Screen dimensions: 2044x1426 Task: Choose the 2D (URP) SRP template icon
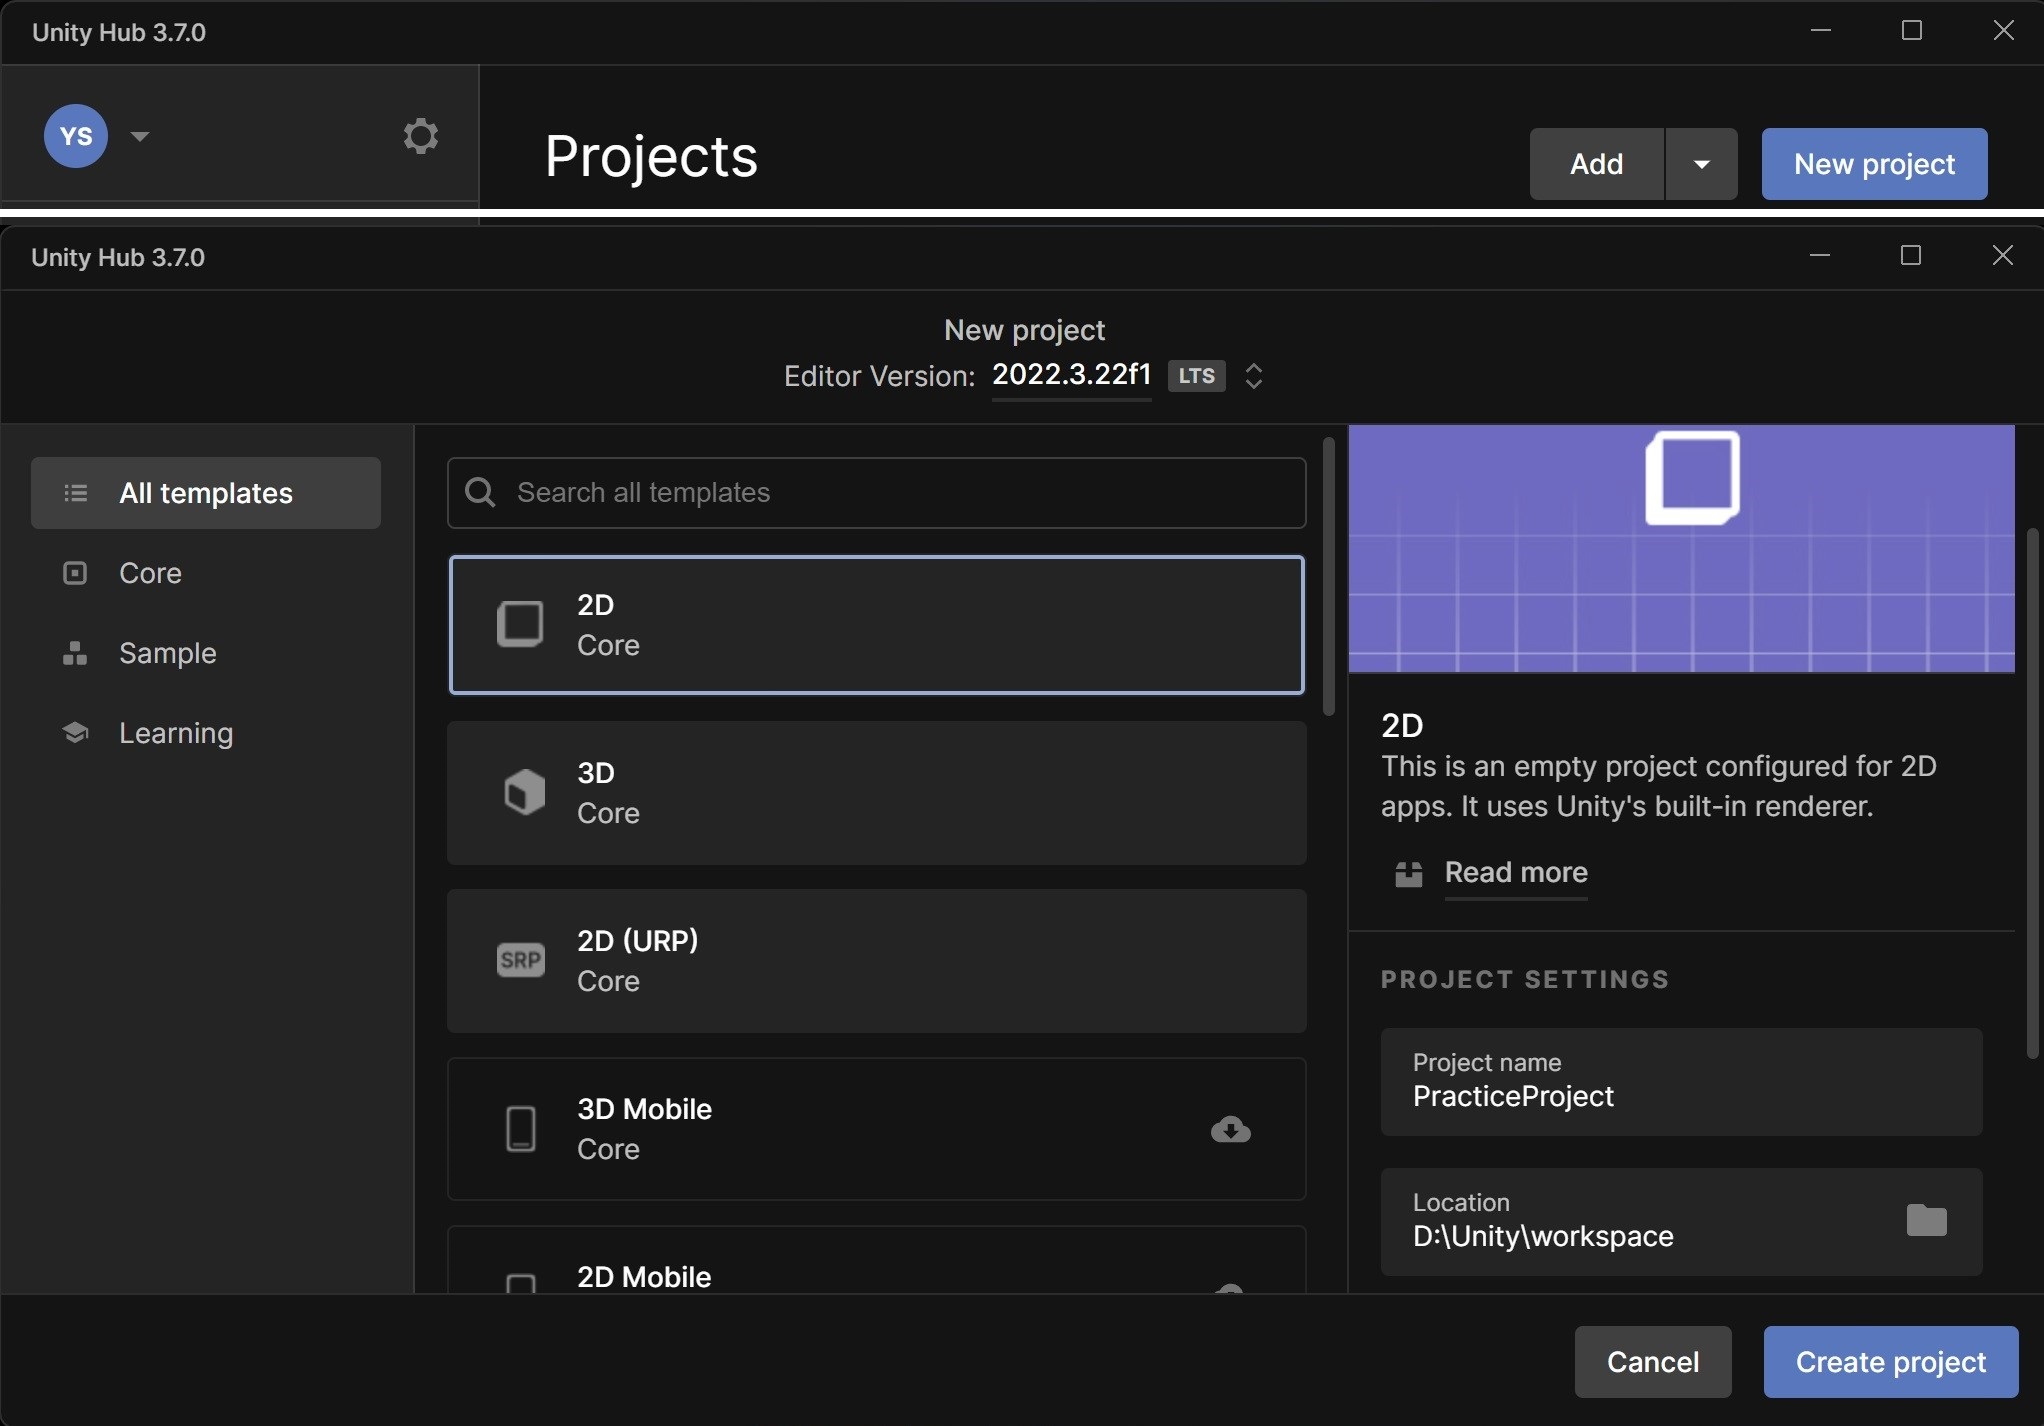pos(521,960)
